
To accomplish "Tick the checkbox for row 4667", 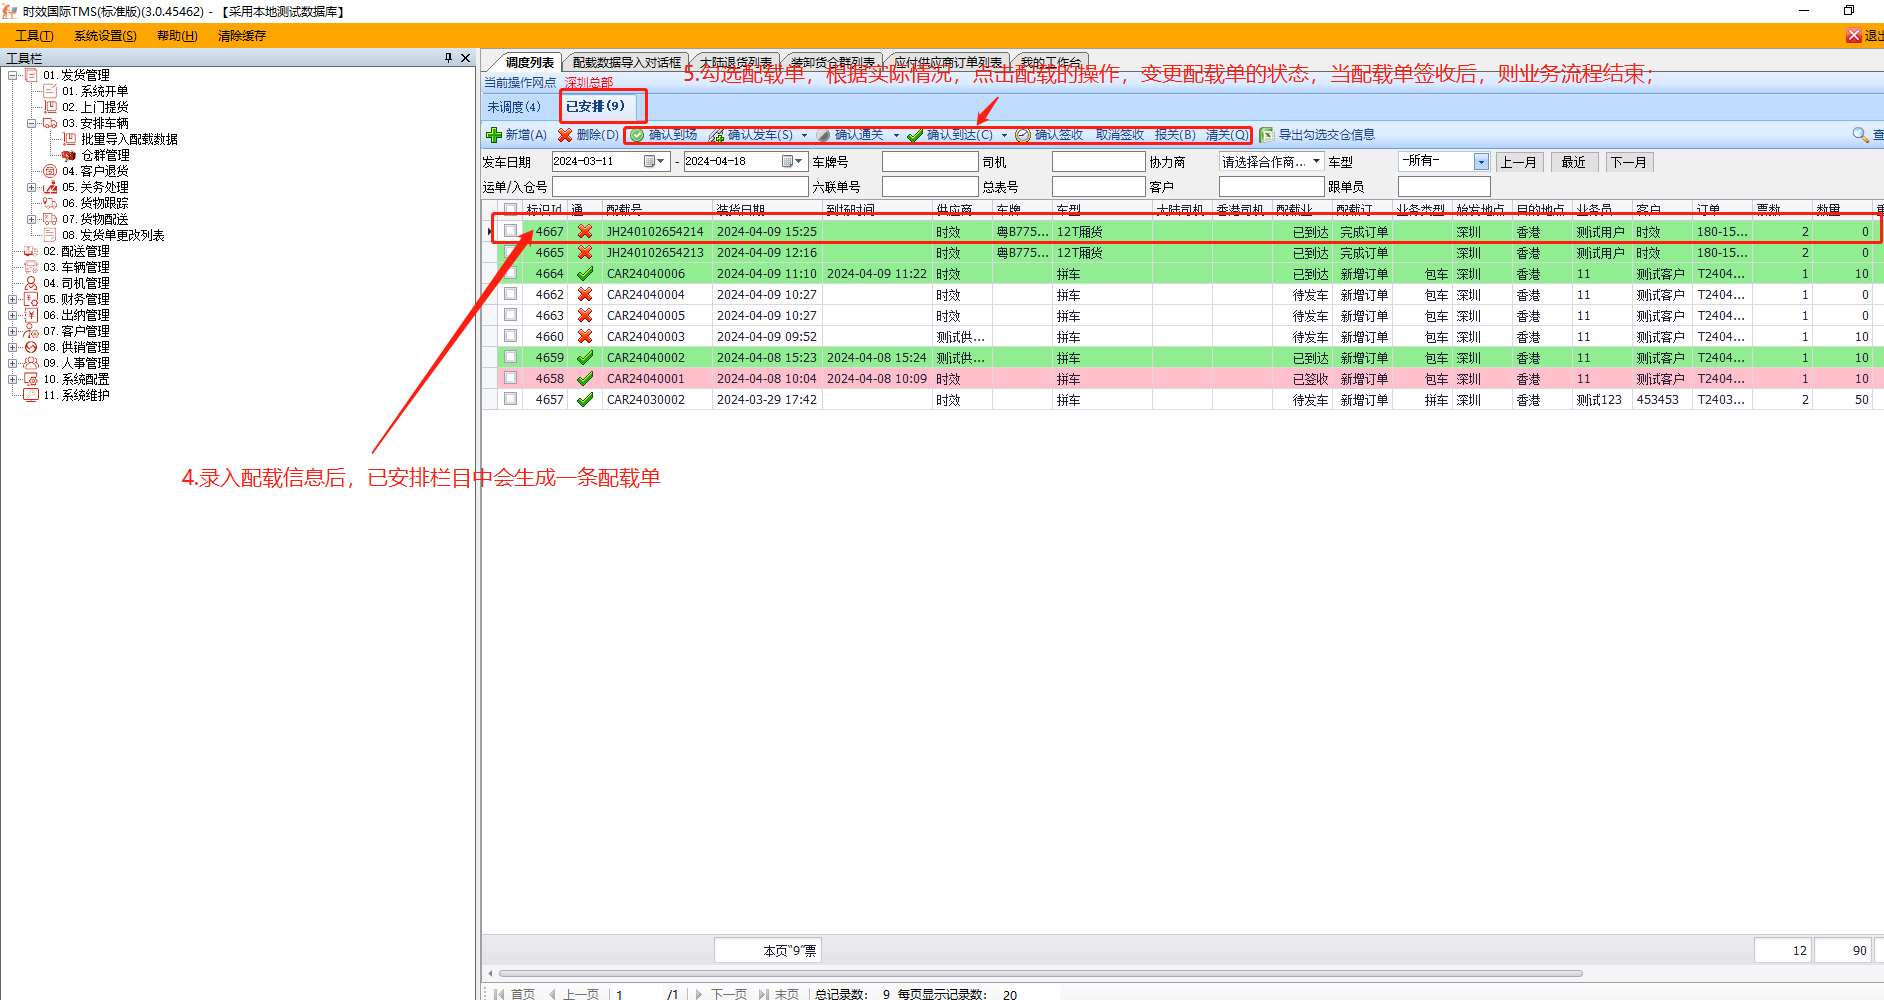I will click(511, 231).
